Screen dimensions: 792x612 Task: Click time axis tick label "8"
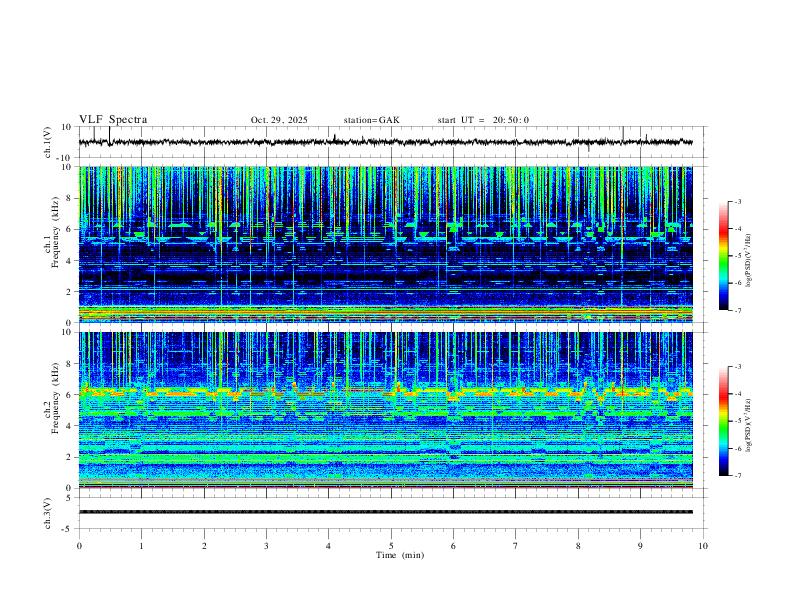(578, 546)
